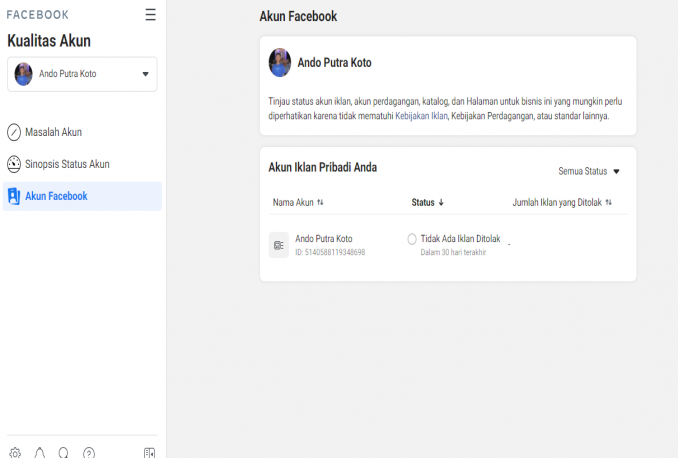
Task: Open the help question mark icon
Action: [89, 453]
